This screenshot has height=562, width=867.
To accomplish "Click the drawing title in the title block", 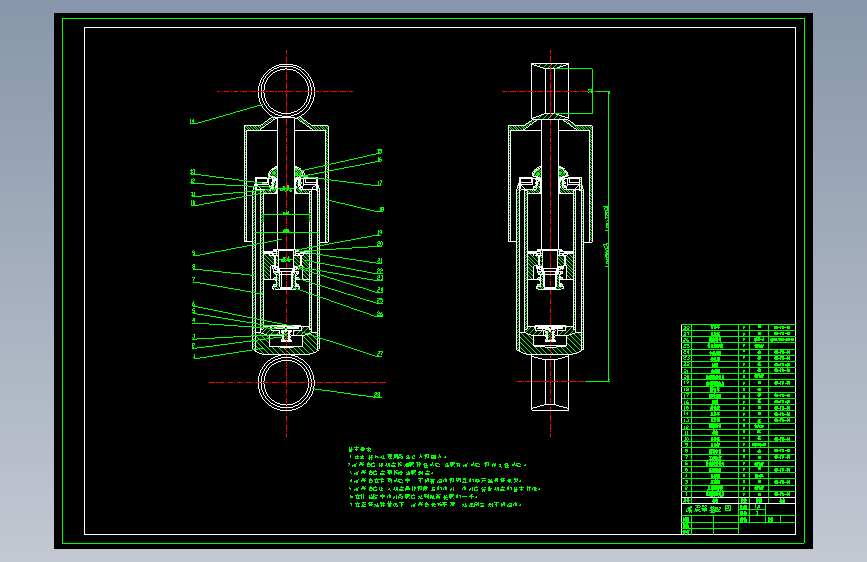I will [709, 509].
